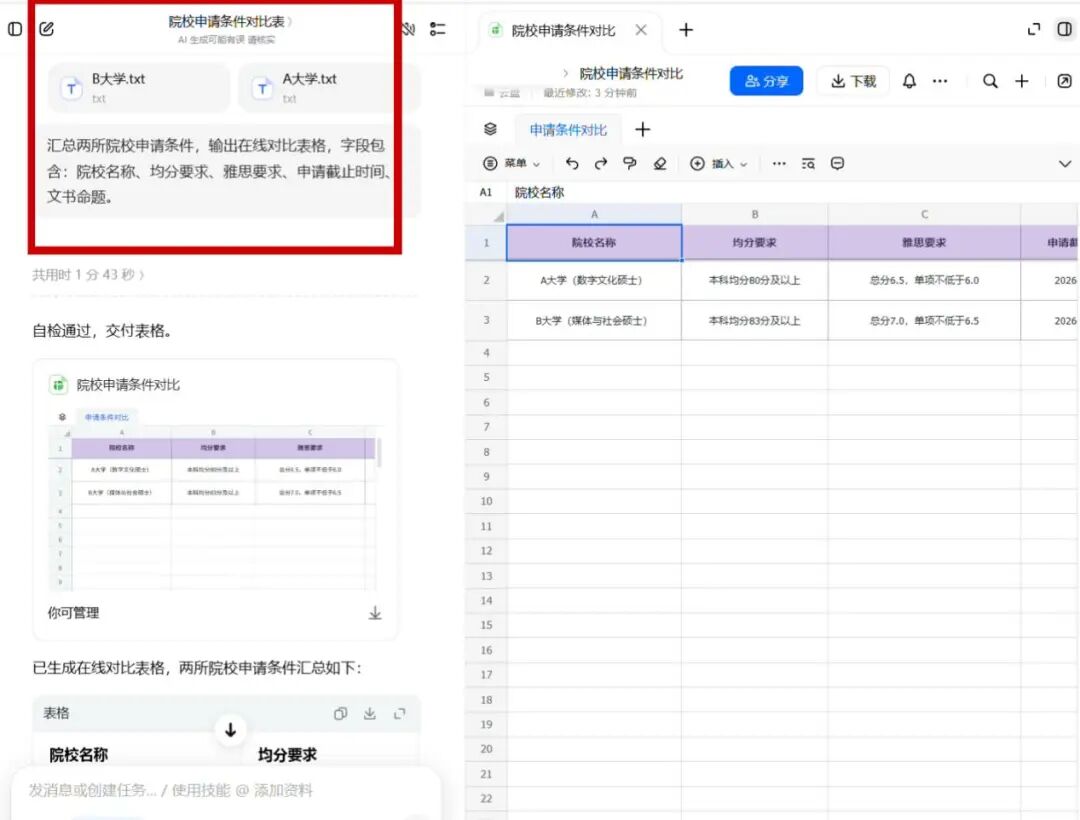Viewport: 1080px width, 820px height.
Task: Open notifications bell icon
Action: click(909, 81)
